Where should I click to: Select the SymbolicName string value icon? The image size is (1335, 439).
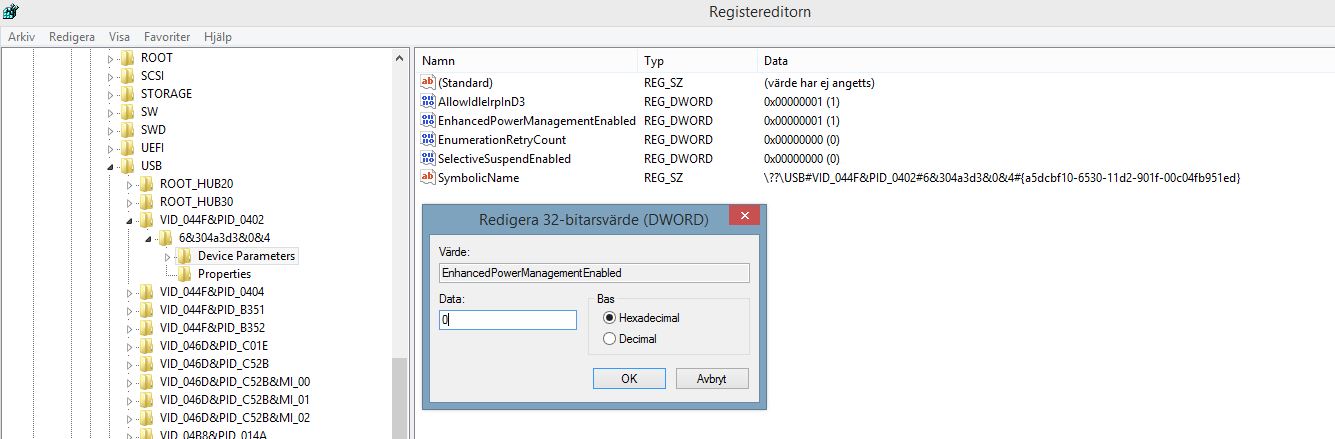point(429,178)
